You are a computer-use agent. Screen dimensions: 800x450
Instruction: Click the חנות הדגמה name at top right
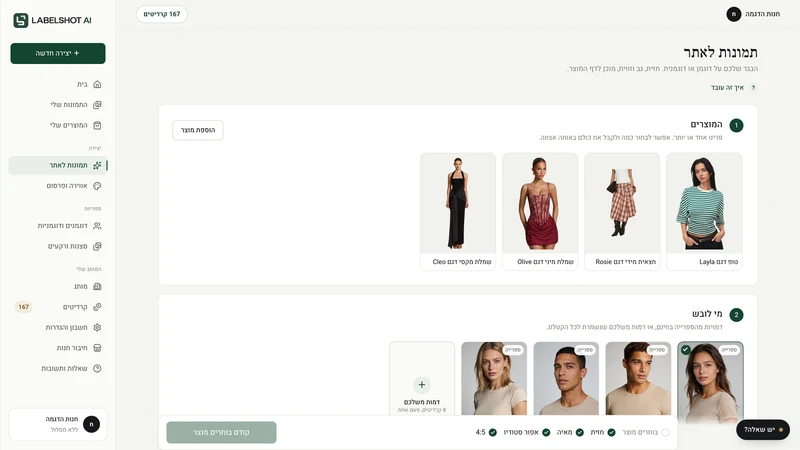(762, 14)
